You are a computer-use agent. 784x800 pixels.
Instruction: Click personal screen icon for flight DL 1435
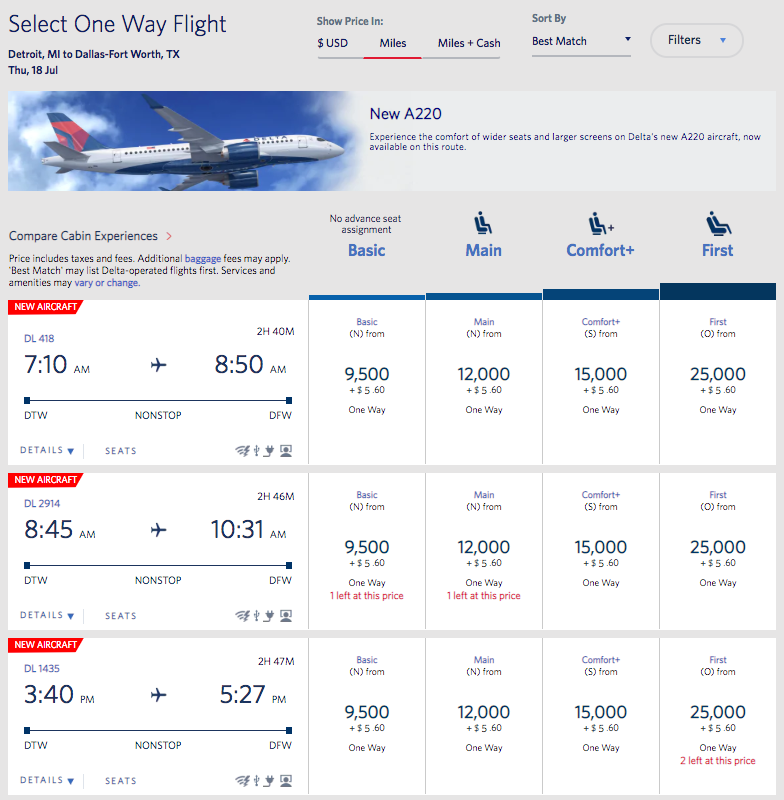click(x=286, y=780)
